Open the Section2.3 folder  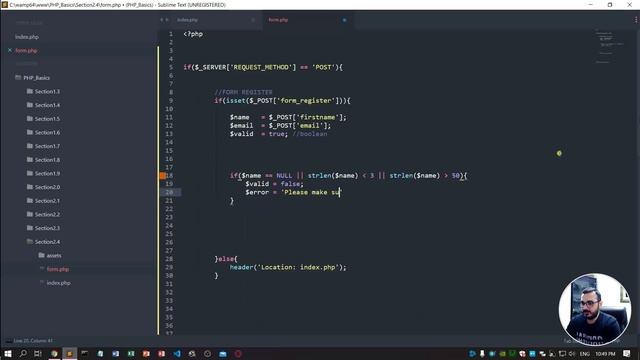(43, 228)
